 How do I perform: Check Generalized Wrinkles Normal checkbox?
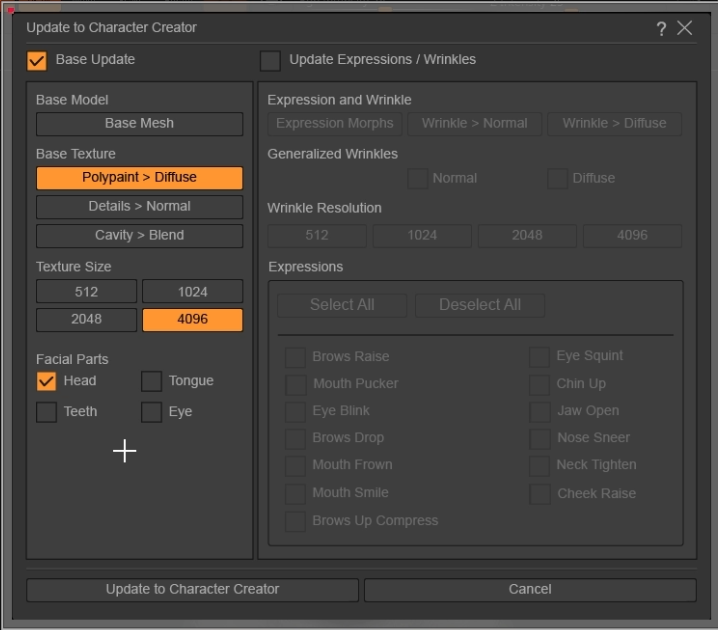[x=418, y=178]
